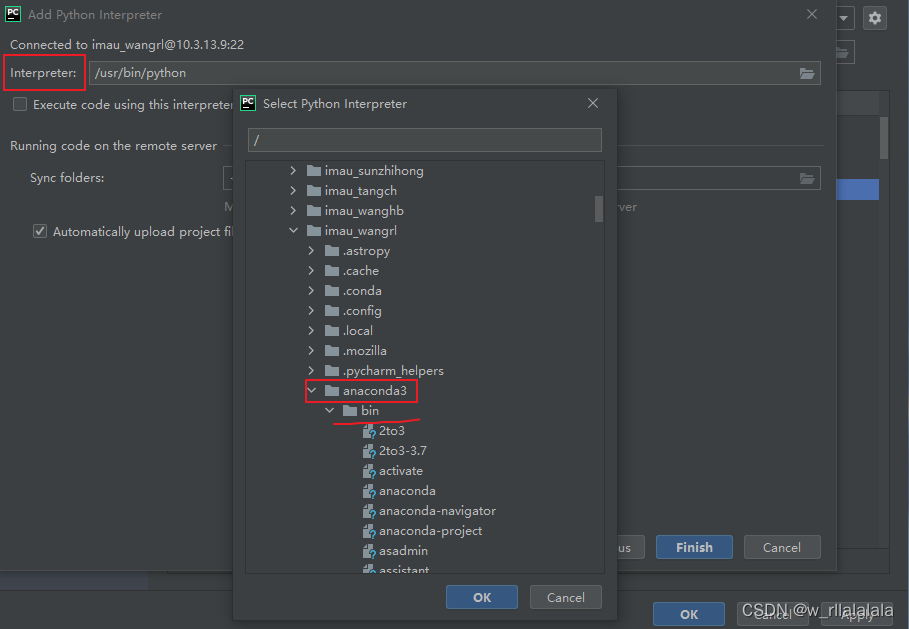Image resolution: width=909 pixels, height=629 pixels.
Task: Select the .config tree row
Action: pos(424,311)
